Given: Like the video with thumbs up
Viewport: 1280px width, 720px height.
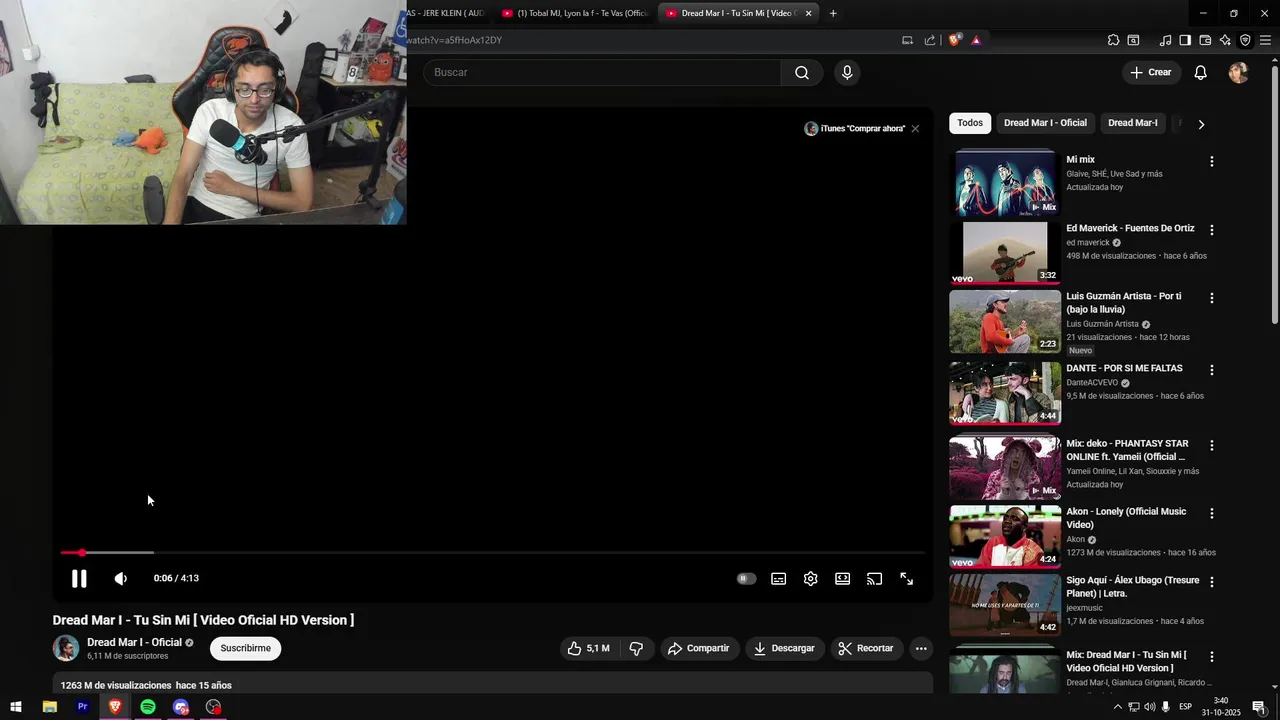Looking at the screenshot, I should [x=588, y=648].
